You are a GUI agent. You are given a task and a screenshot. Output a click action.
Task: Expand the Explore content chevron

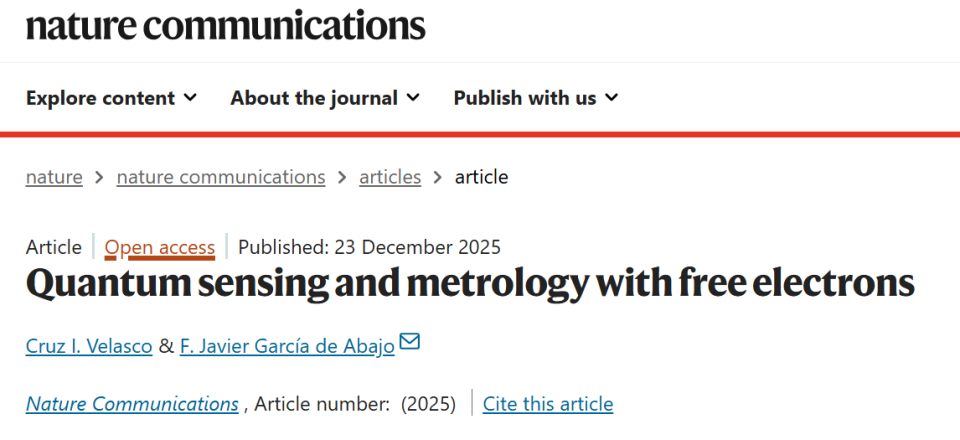[x=190, y=98]
